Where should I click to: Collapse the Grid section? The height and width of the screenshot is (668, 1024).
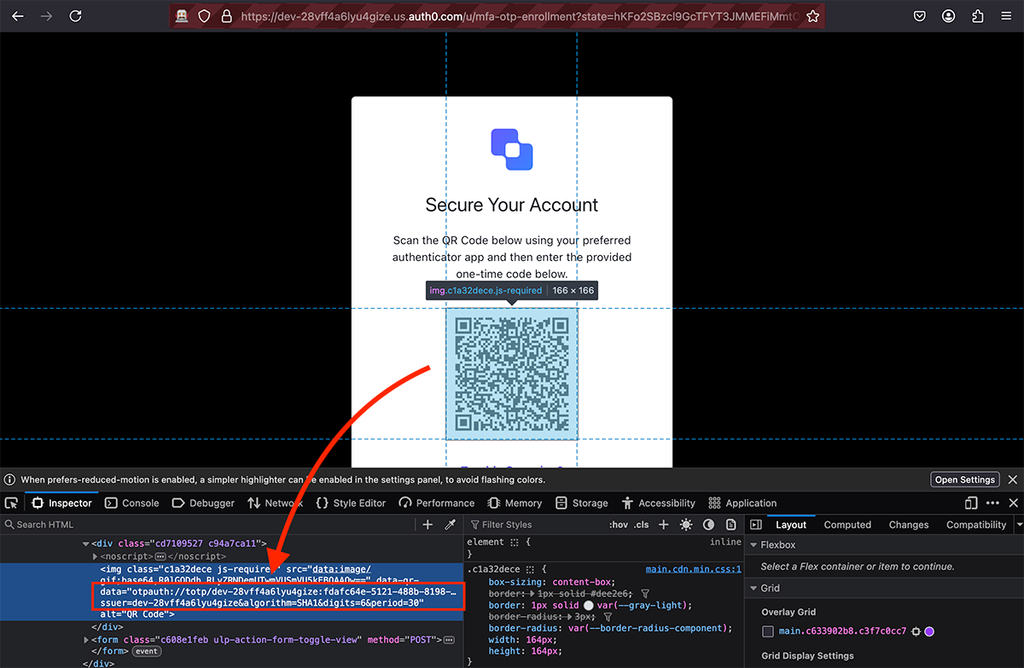coord(754,588)
